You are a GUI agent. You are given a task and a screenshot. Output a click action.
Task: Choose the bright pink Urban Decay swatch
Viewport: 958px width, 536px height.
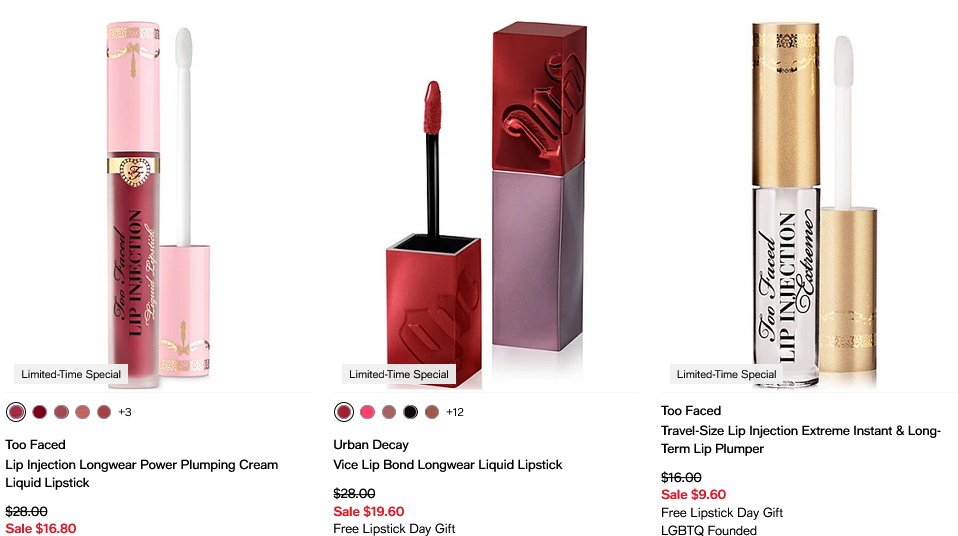pyautogui.click(x=367, y=412)
